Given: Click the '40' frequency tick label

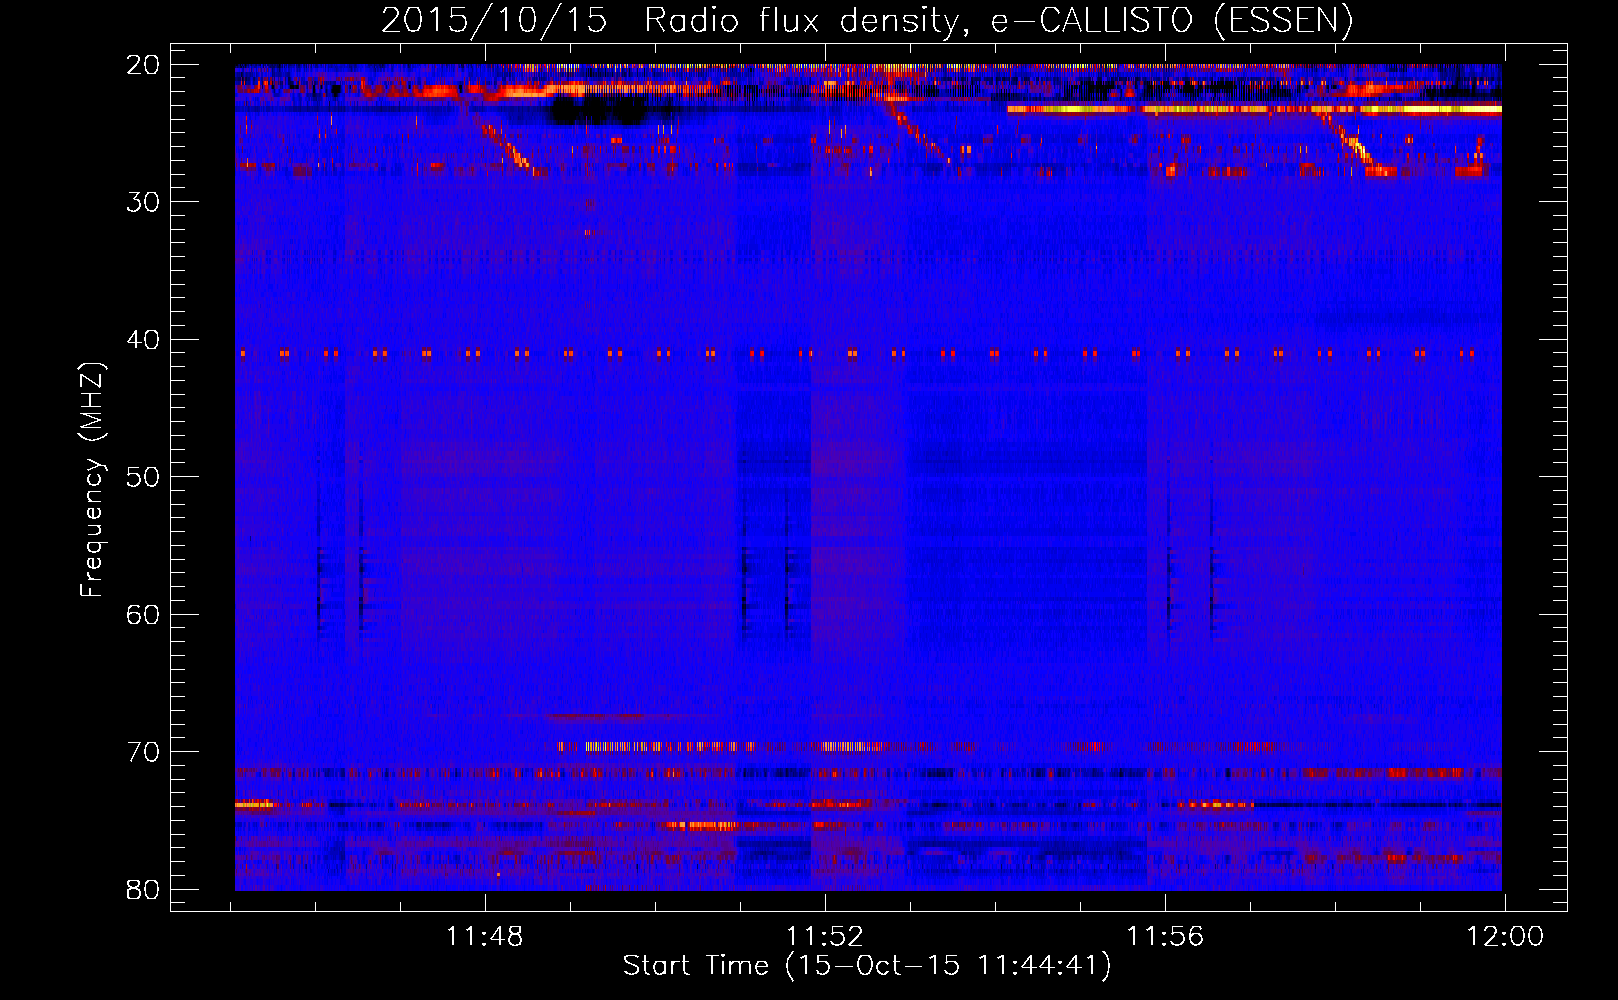Looking at the screenshot, I should point(143,340).
